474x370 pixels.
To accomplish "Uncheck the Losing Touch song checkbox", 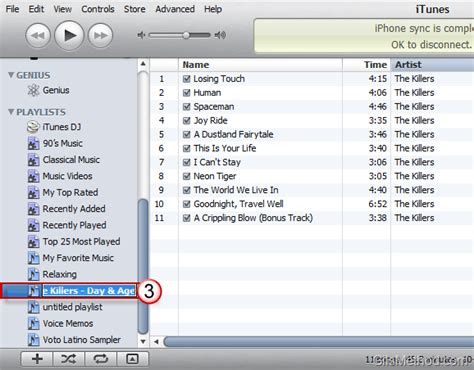I will tap(187, 79).
